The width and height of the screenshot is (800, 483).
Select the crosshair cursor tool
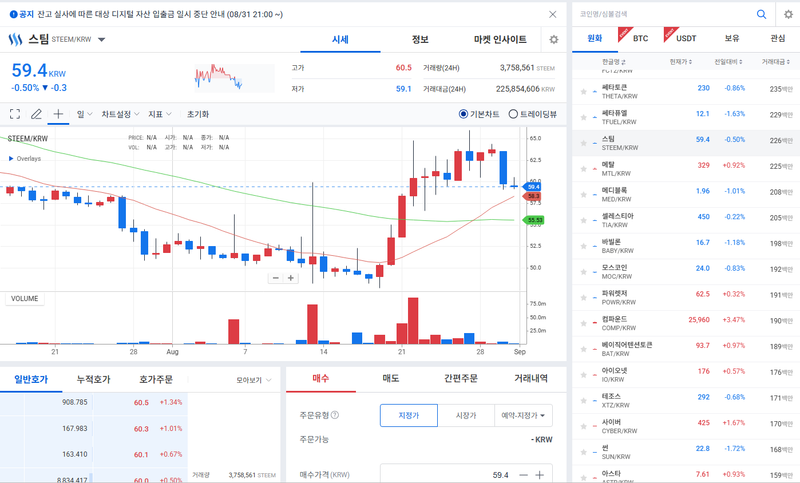(x=58, y=114)
